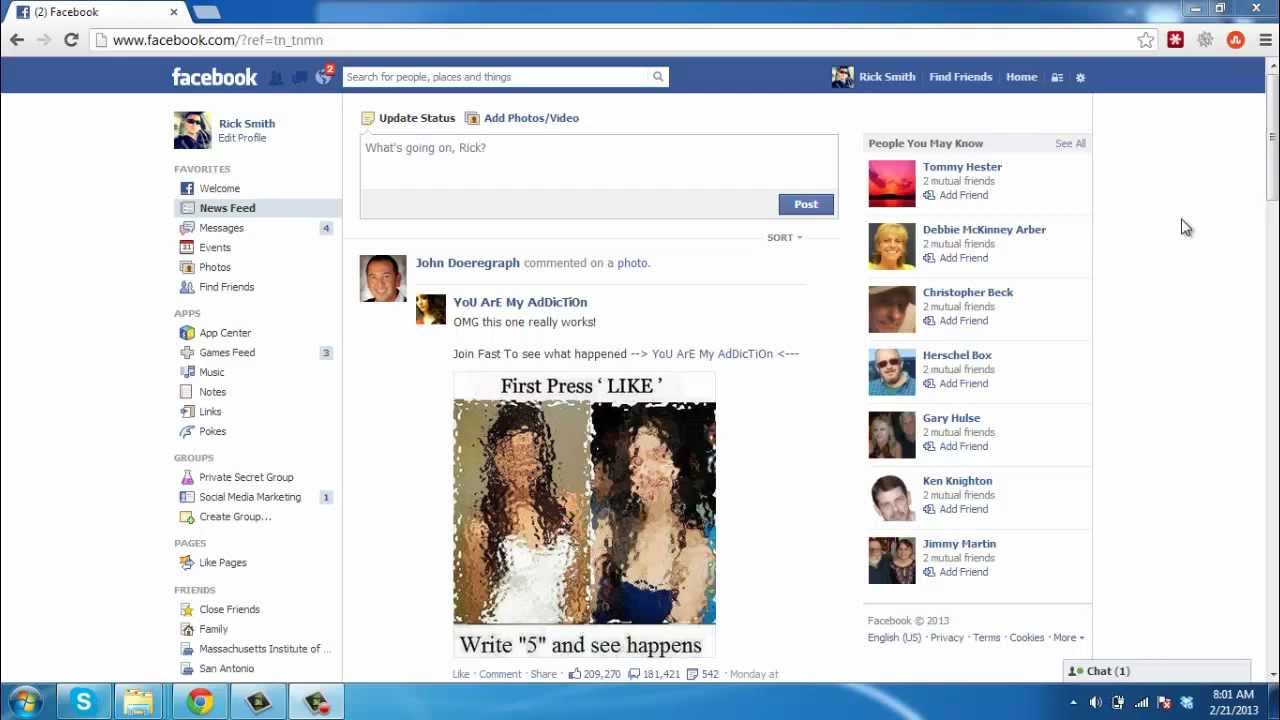The image size is (1280, 720).
Task: Click Share under the post
Action: click(x=543, y=674)
